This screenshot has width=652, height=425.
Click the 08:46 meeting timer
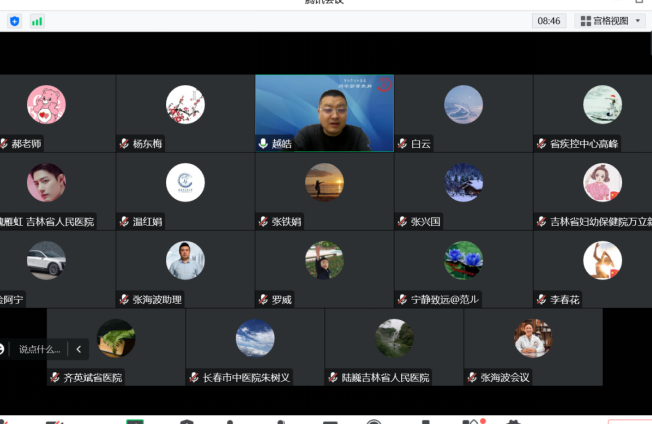point(549,20)
